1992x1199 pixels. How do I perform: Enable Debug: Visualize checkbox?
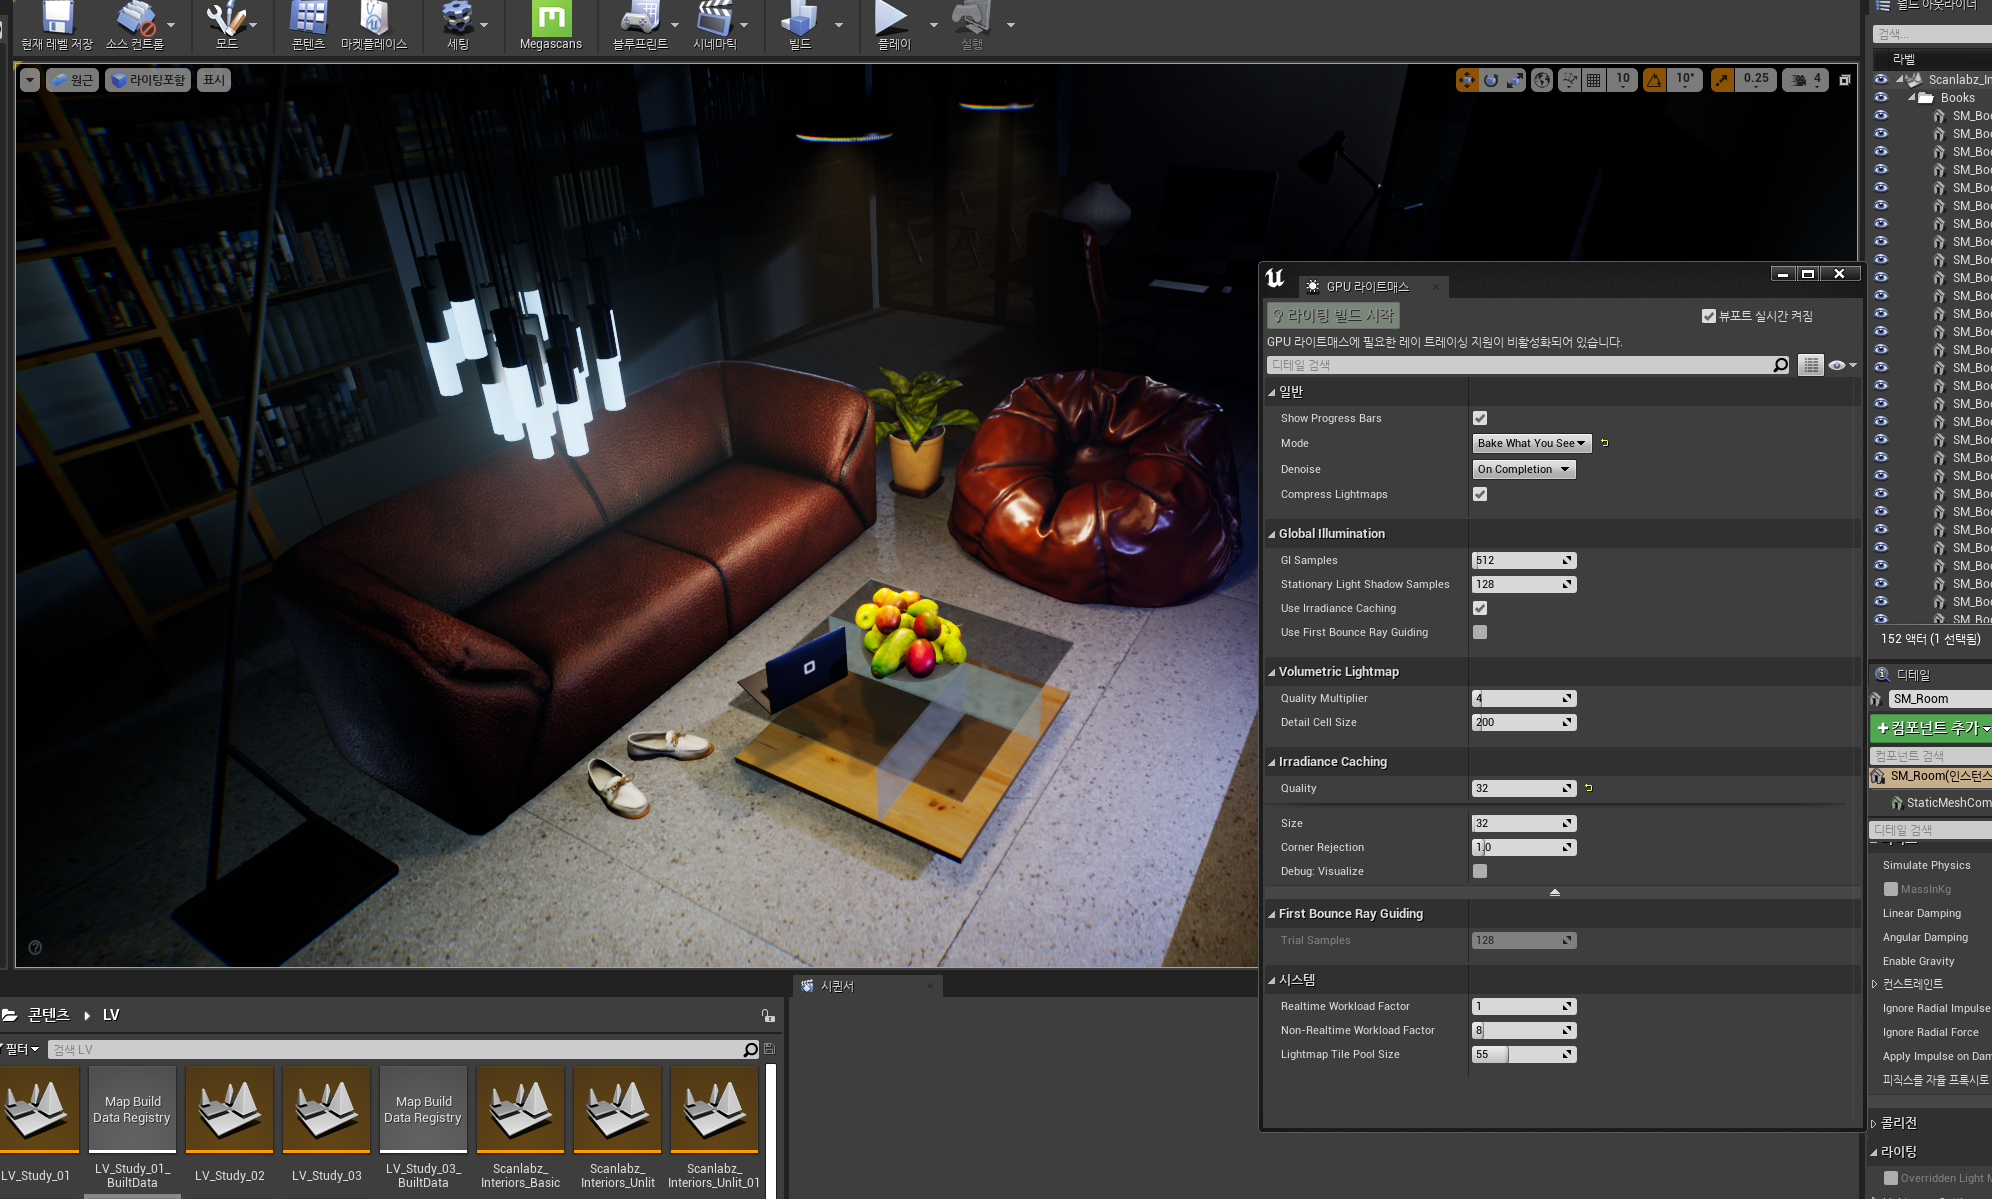[x=1480, y=871]
